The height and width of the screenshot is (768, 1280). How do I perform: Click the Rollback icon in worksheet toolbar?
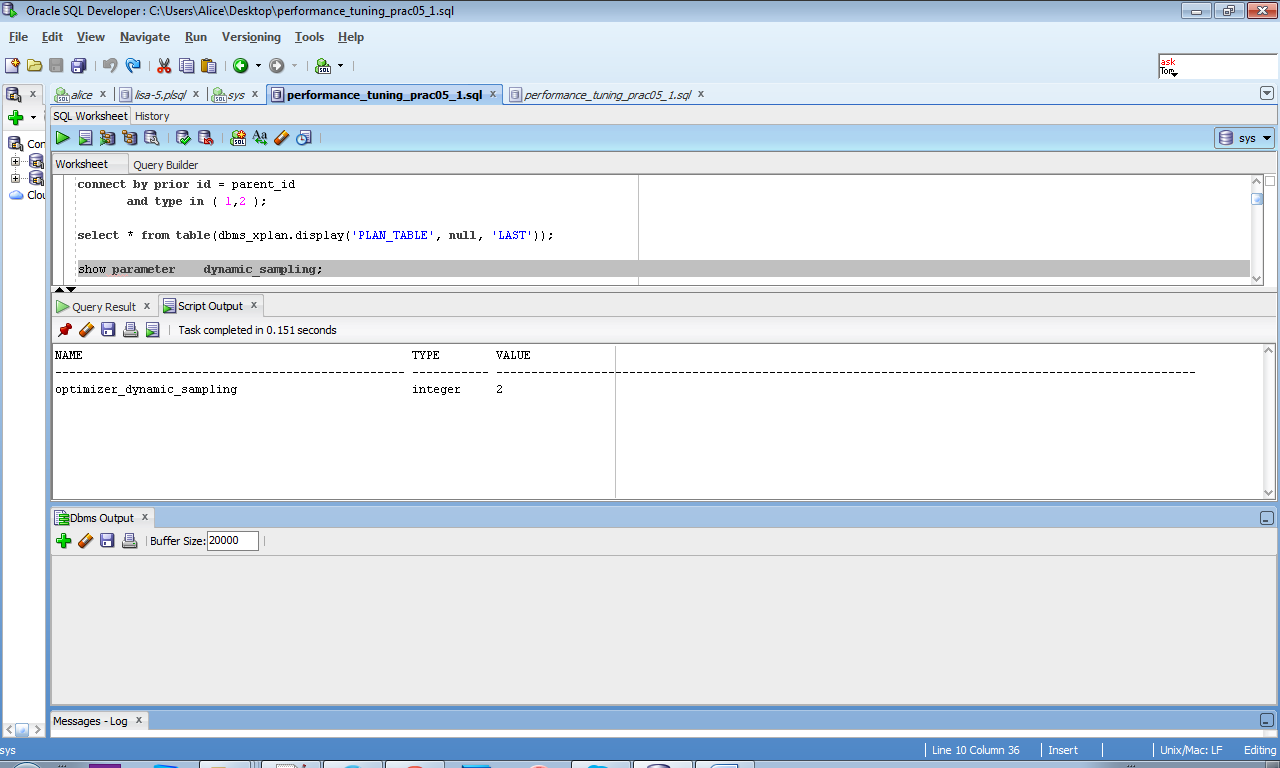coord(205,138)
